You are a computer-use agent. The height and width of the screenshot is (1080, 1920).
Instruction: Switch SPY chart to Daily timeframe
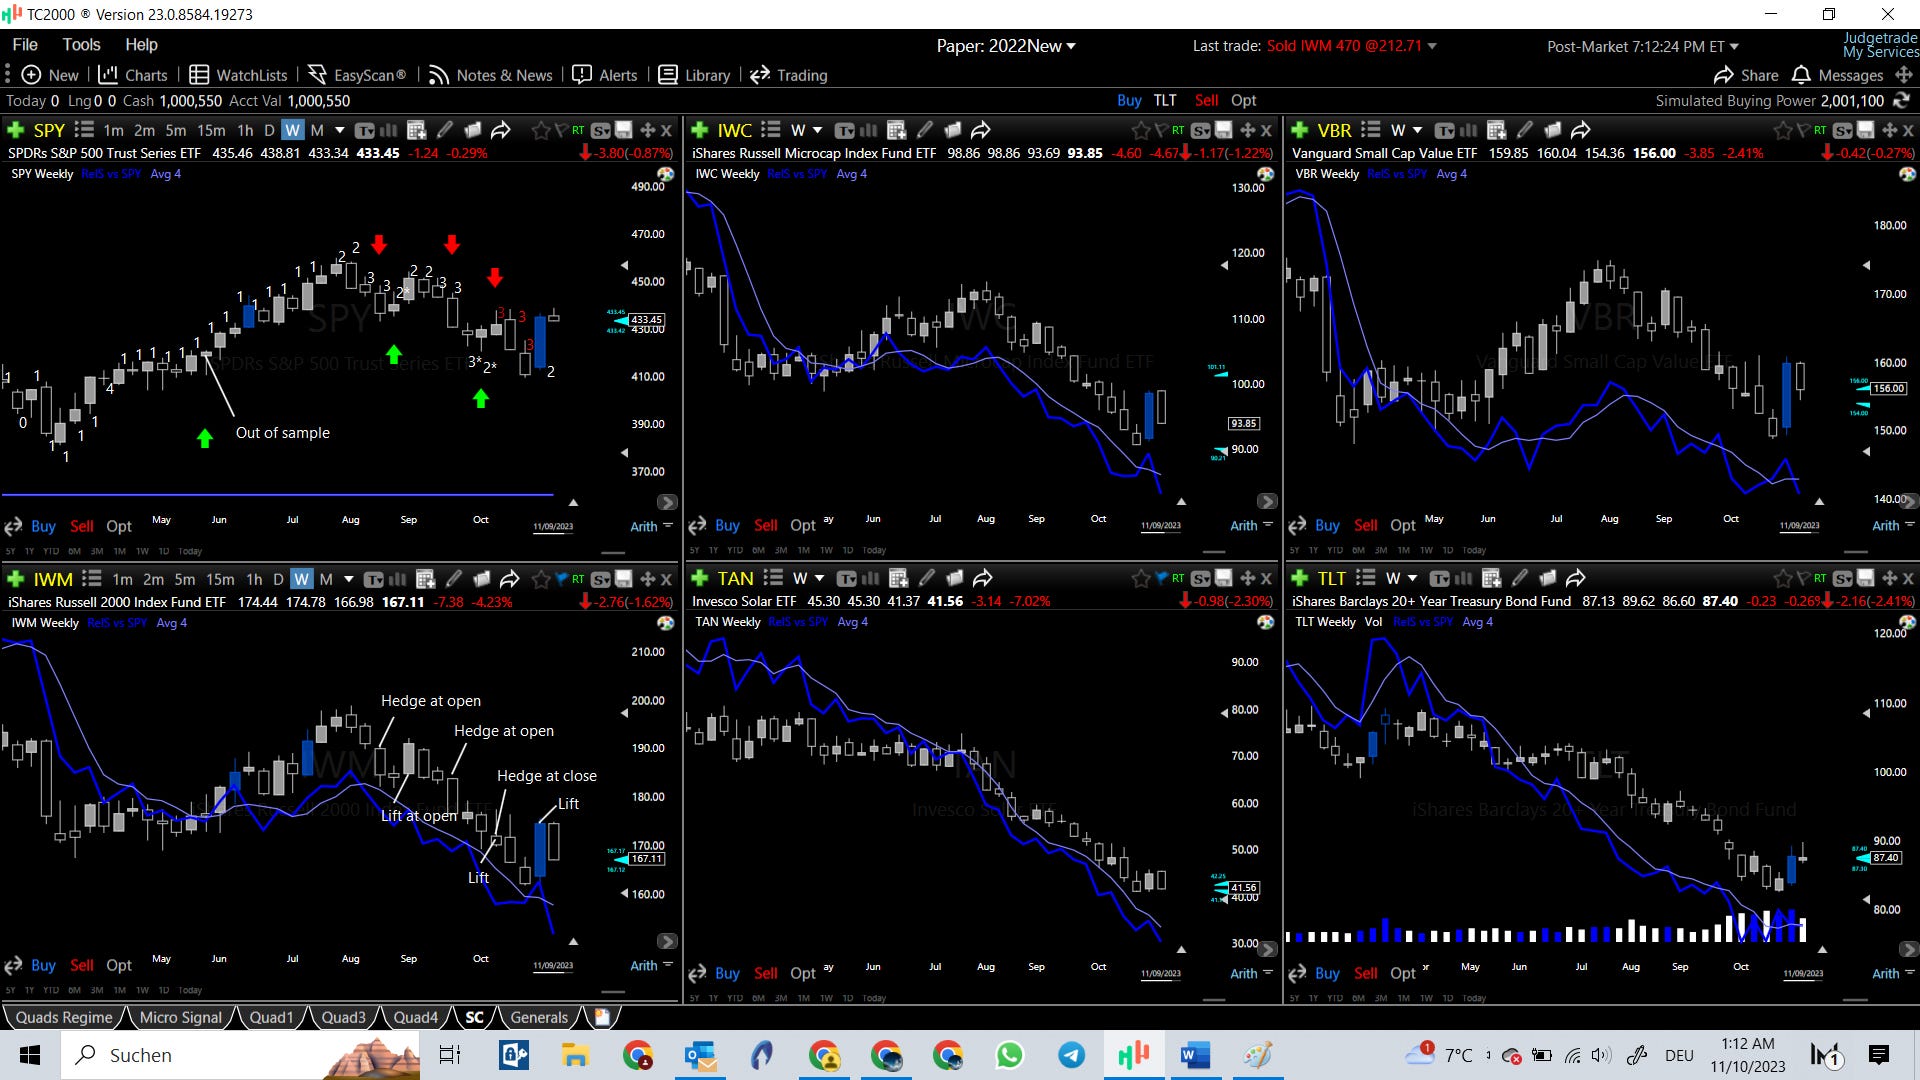point(269,130)
